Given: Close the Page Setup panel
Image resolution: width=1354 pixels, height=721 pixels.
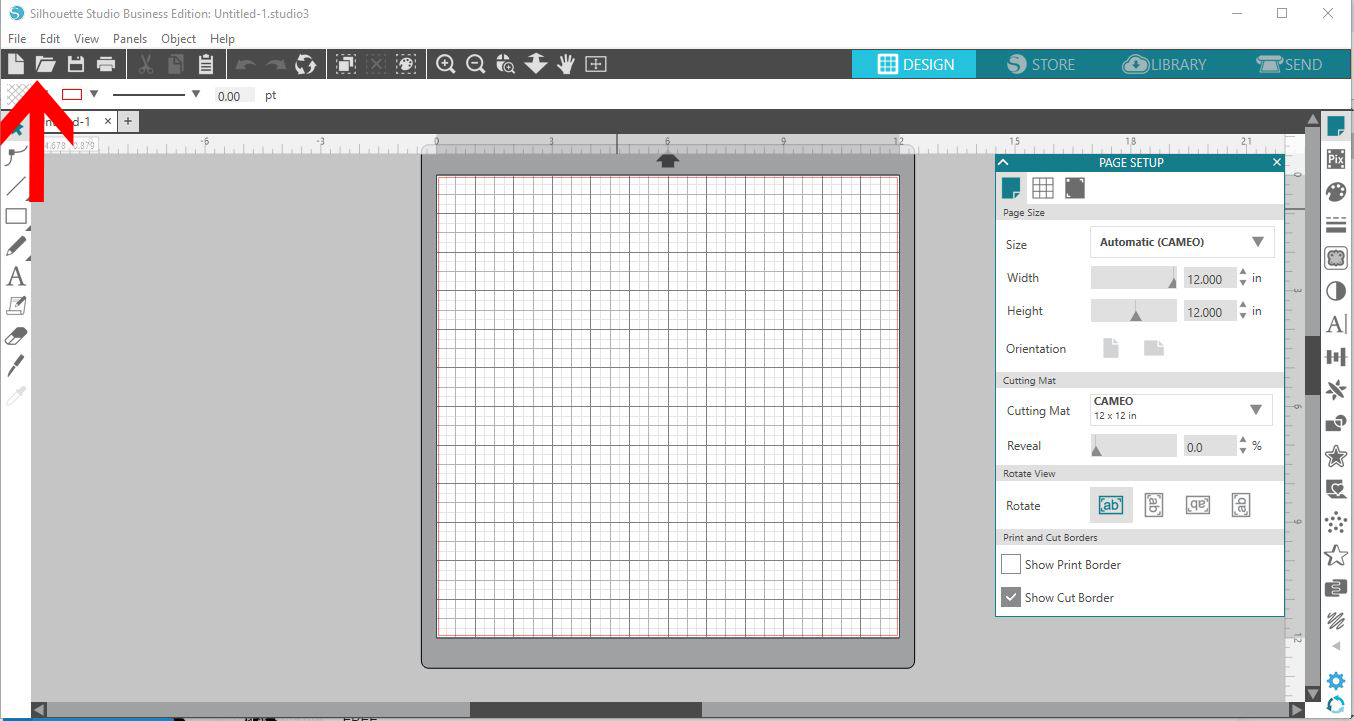Looking at the screenshot, I should (1277, 162).
